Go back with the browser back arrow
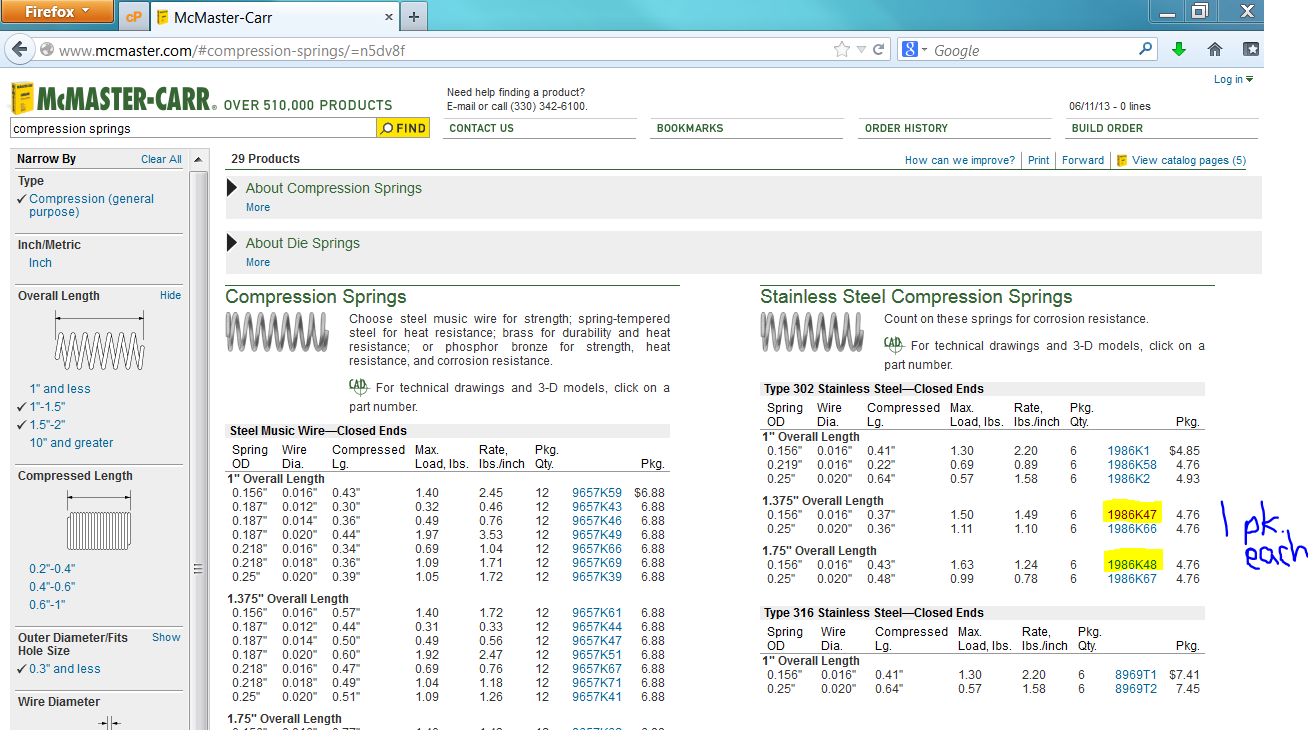The image size is (1308, 730). coord(21,49)
